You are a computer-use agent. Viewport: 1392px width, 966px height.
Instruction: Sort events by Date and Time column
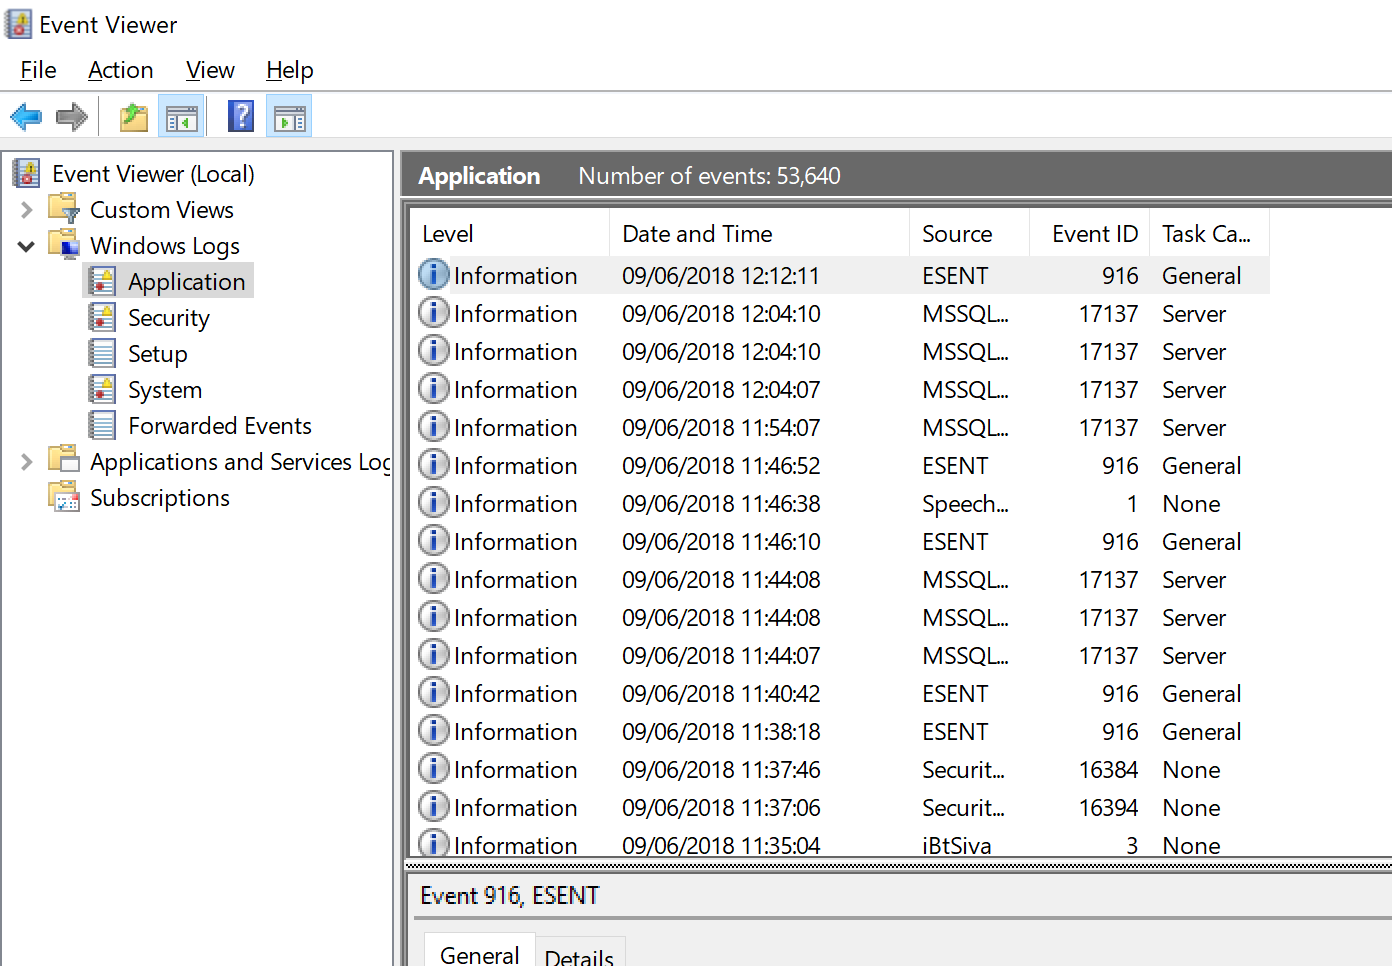click(x=697, y=234)
